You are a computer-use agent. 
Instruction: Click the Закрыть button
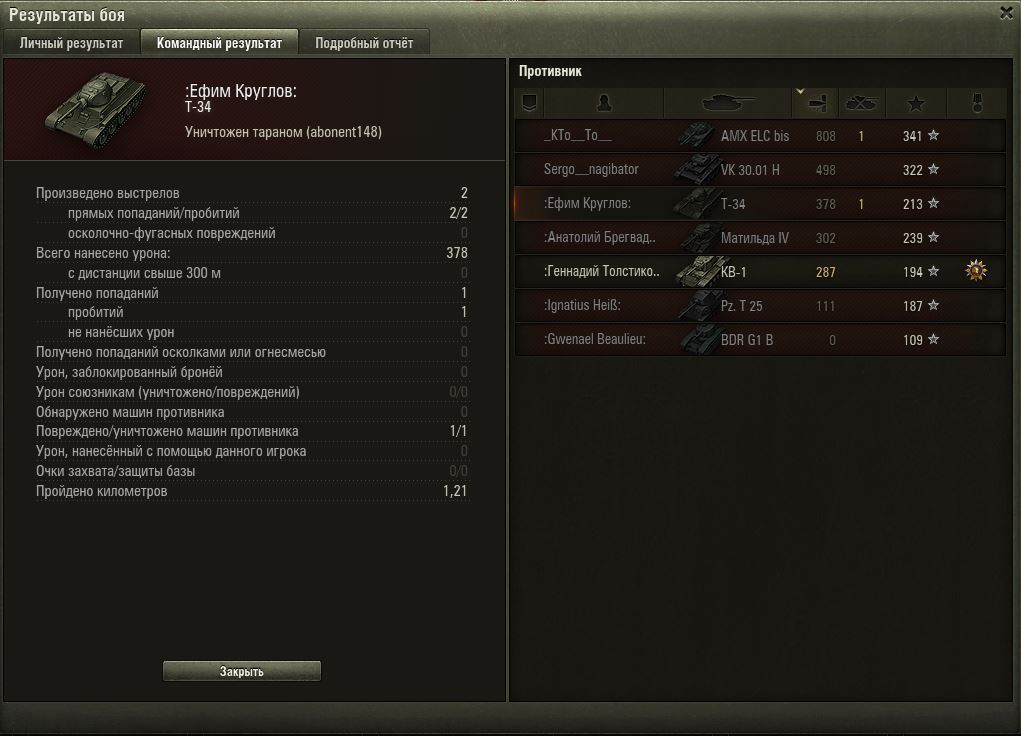click(242, 671)
